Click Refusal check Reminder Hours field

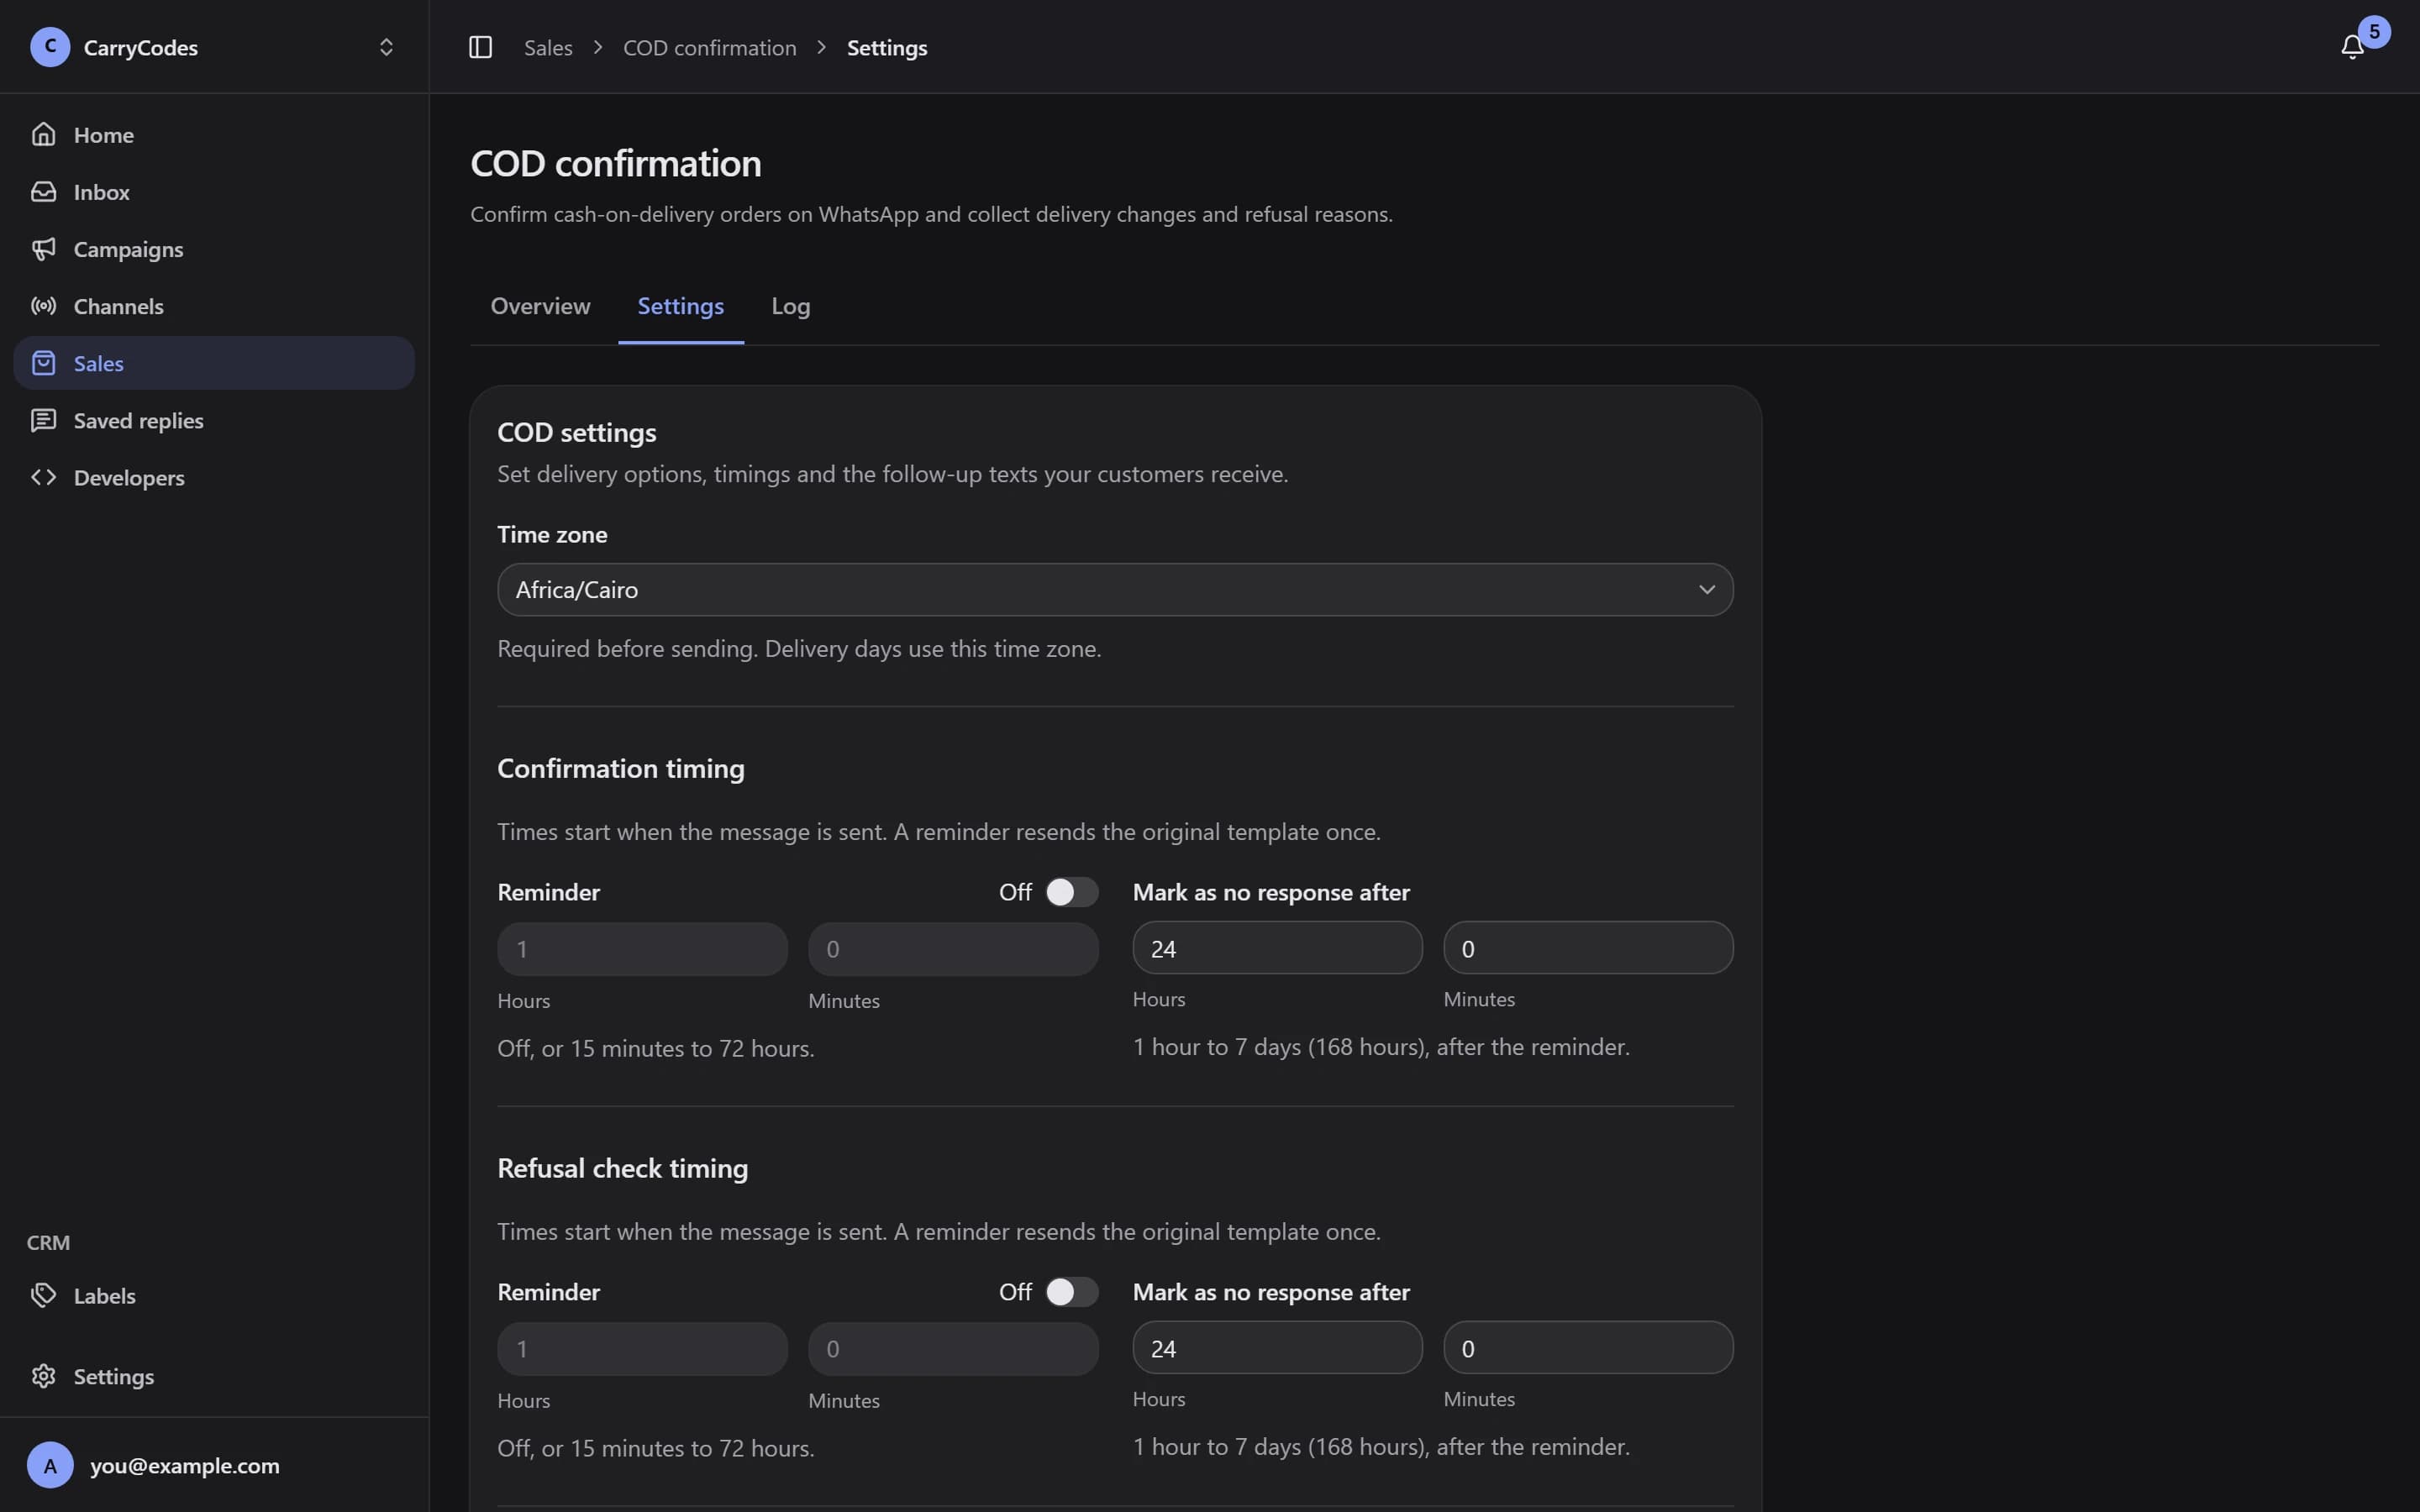coord(642,1349)
